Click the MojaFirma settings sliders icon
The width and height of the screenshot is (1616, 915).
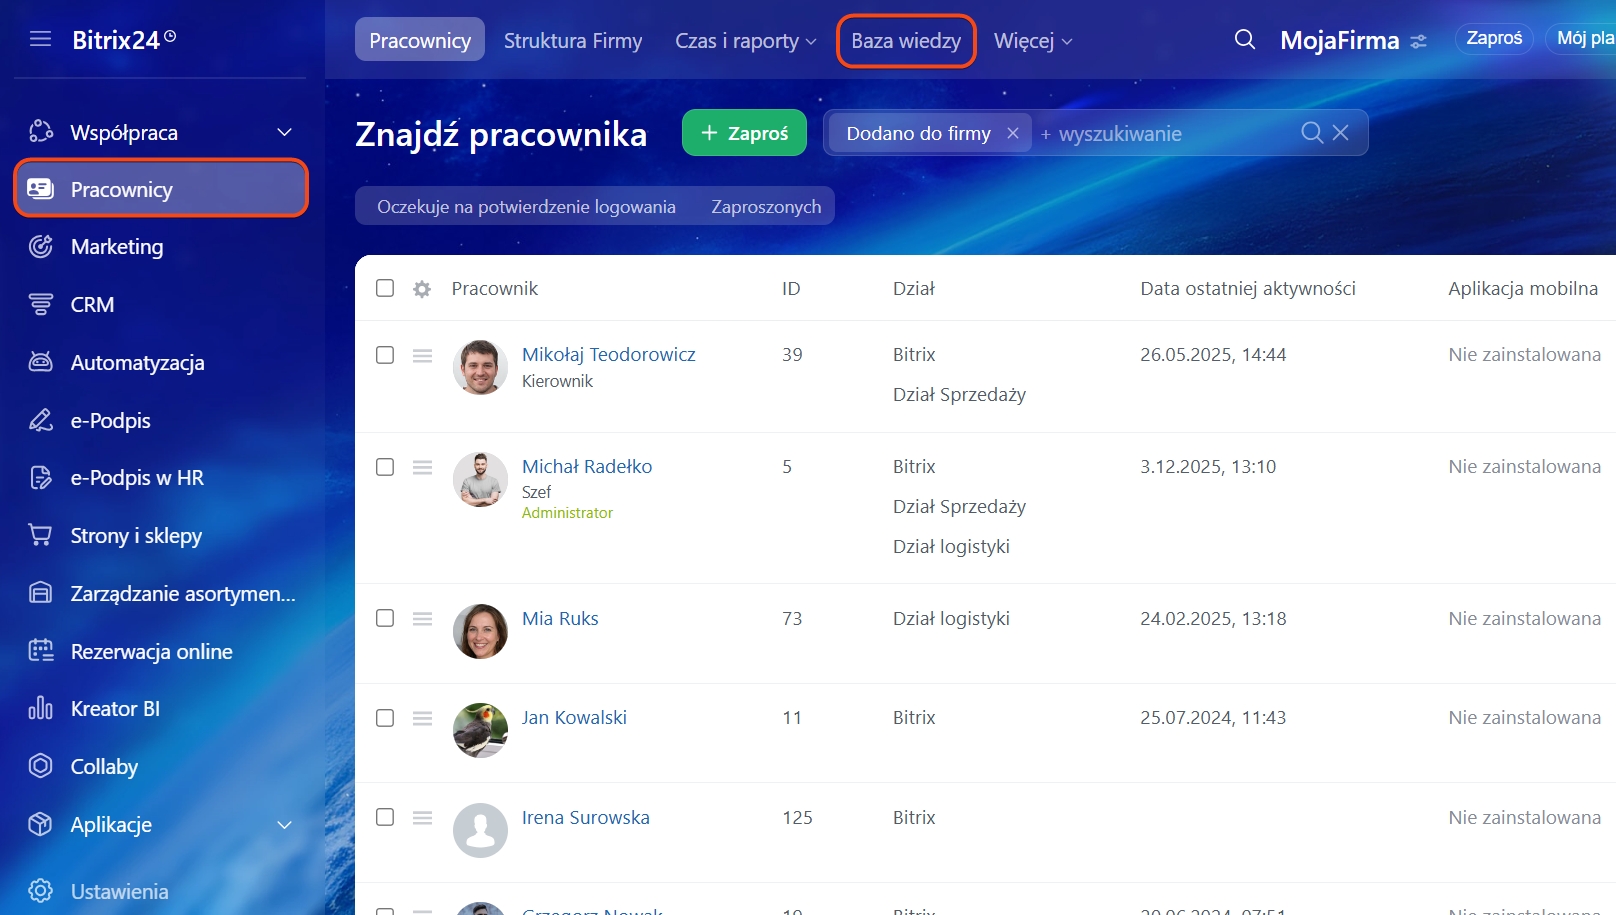click(1418, 42)
